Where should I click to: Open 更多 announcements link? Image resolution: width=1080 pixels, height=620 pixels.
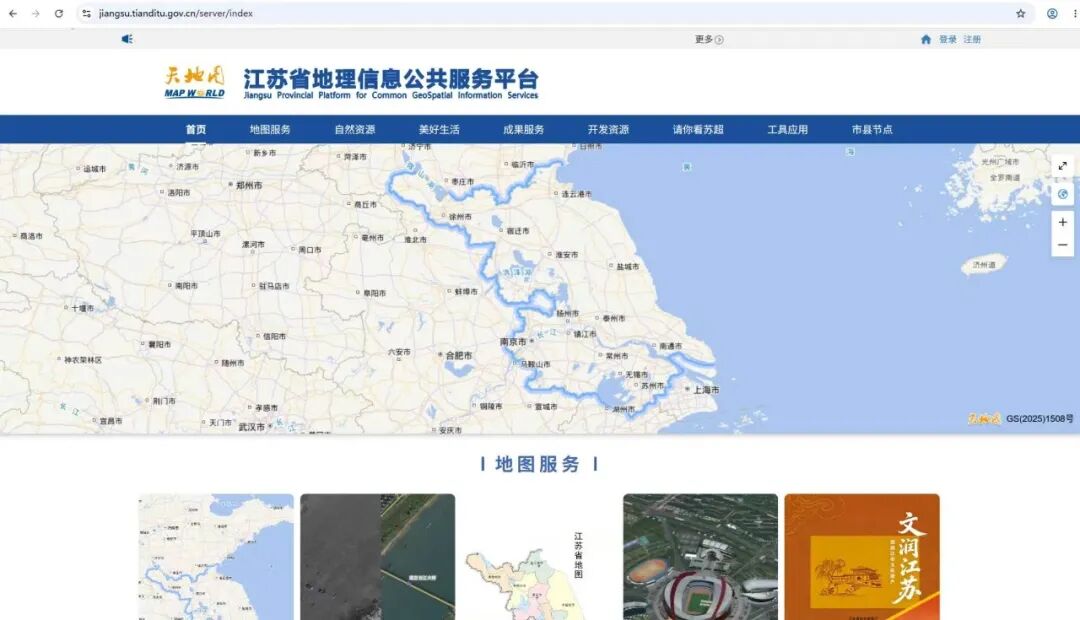pos(709,39)
